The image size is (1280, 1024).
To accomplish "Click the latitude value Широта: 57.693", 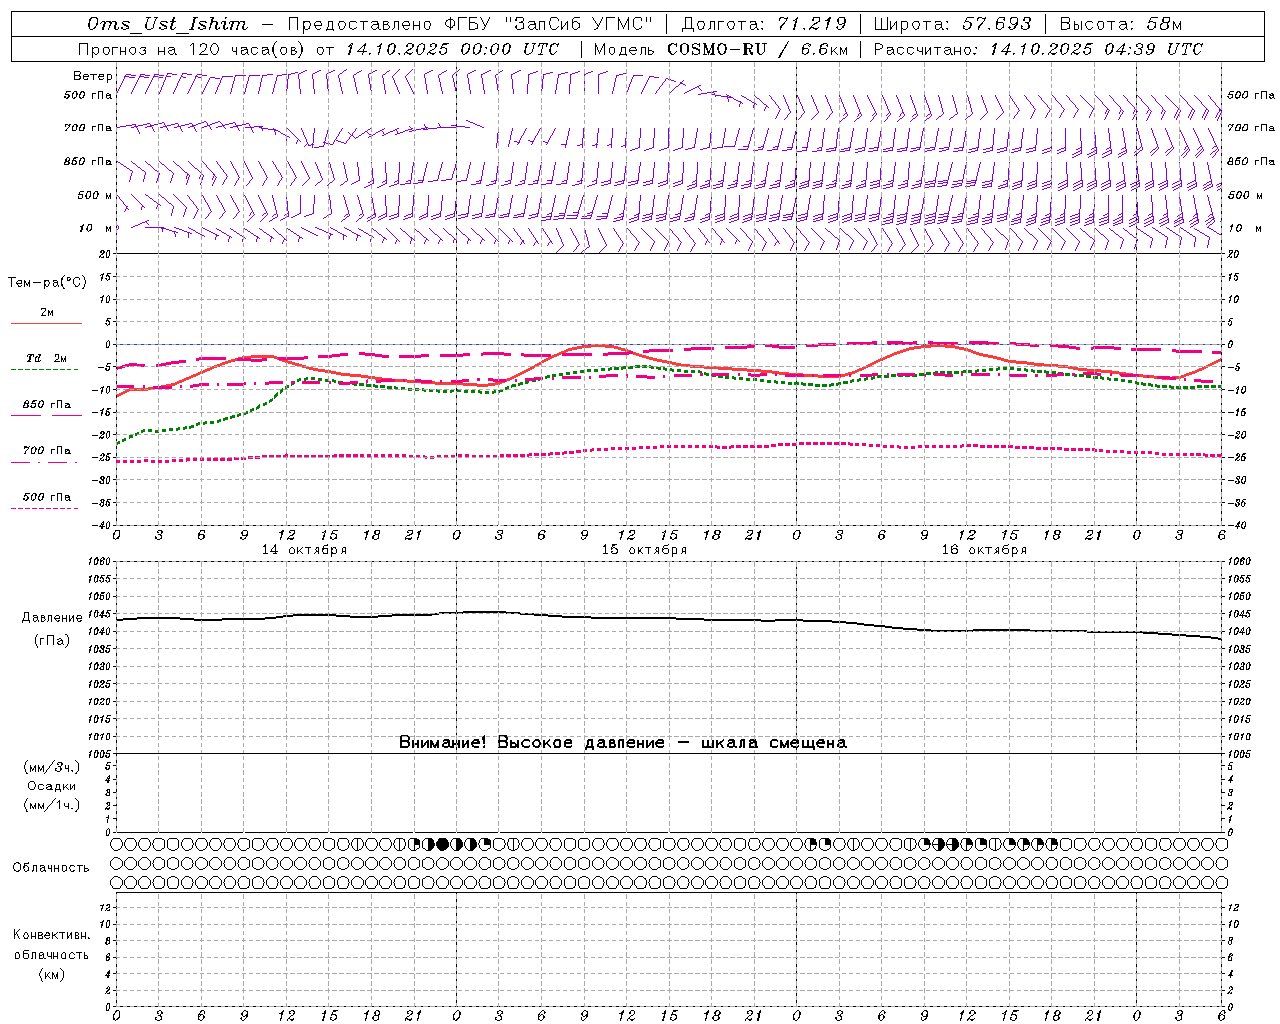I will tap(952, 24).
